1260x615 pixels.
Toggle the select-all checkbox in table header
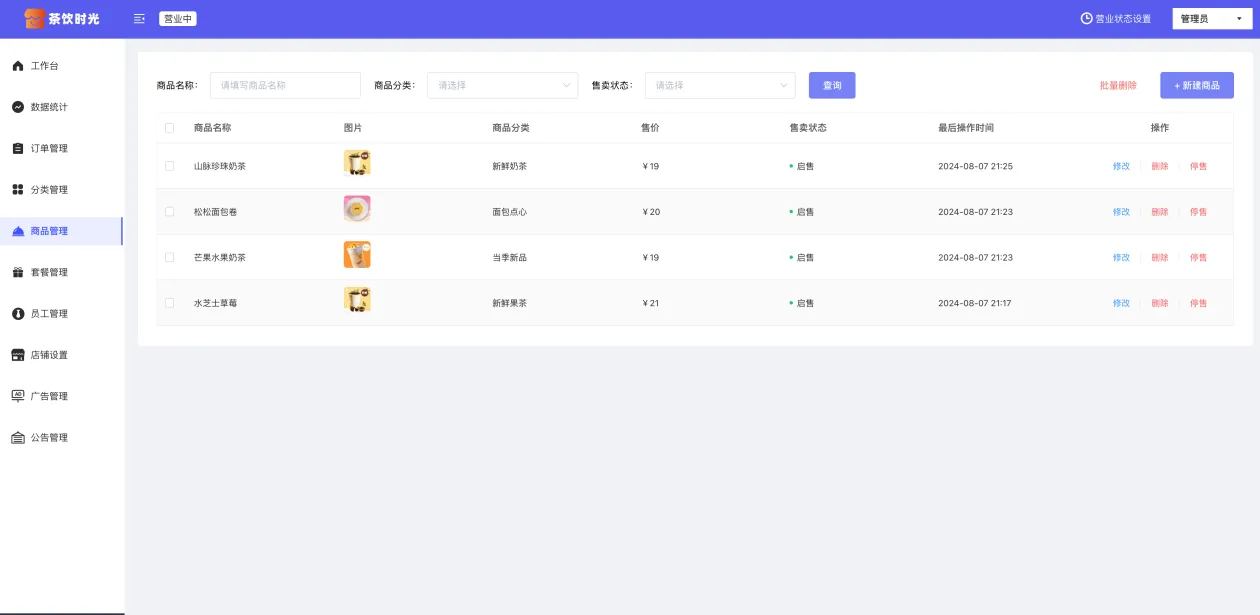pos(169,128)
